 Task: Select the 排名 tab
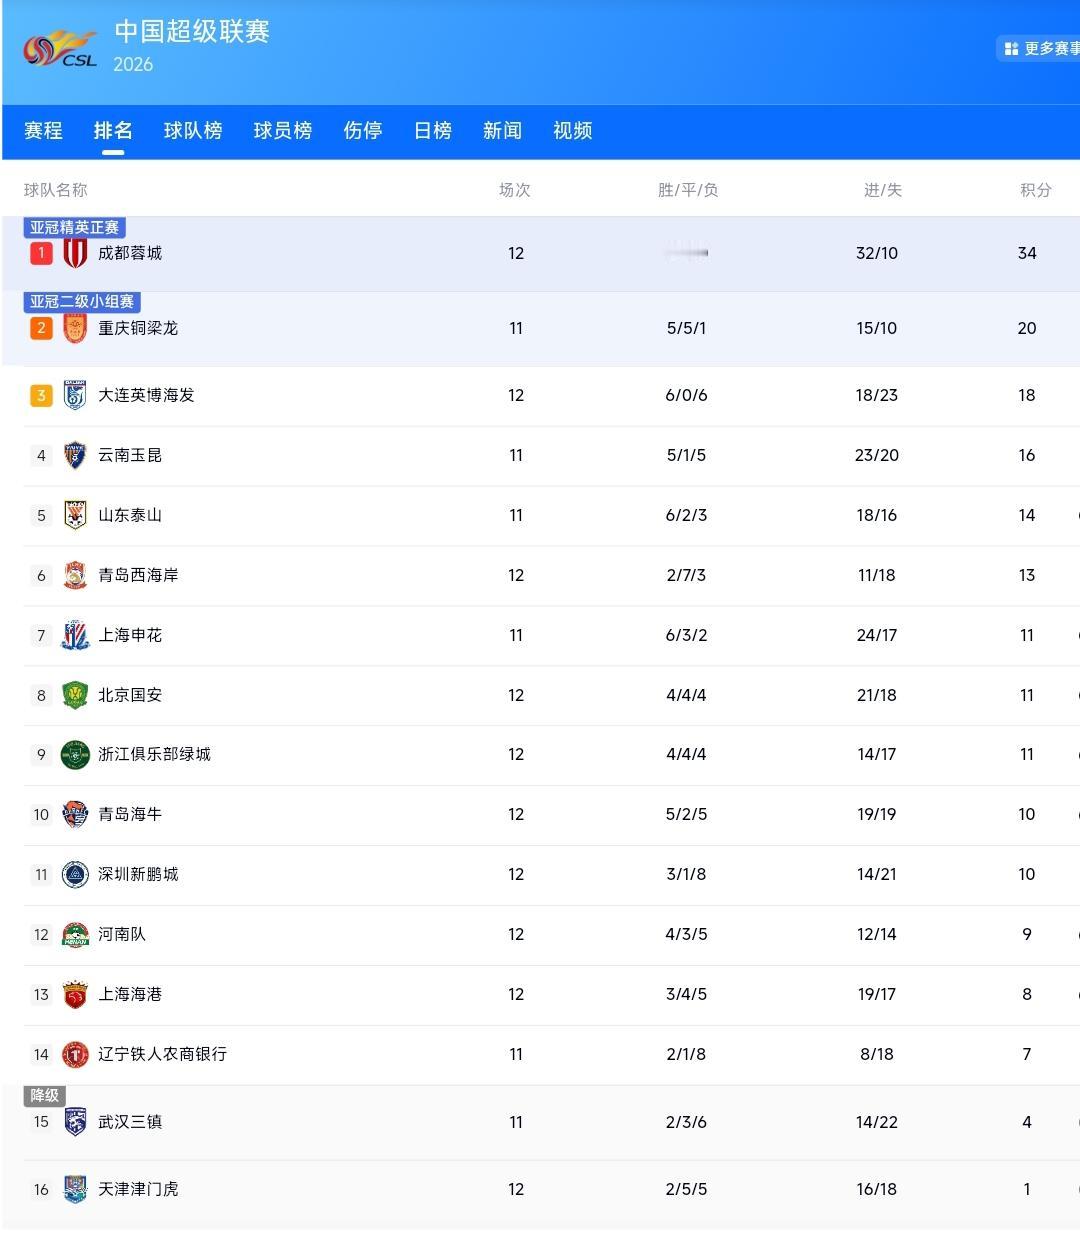tap(113, 130)
